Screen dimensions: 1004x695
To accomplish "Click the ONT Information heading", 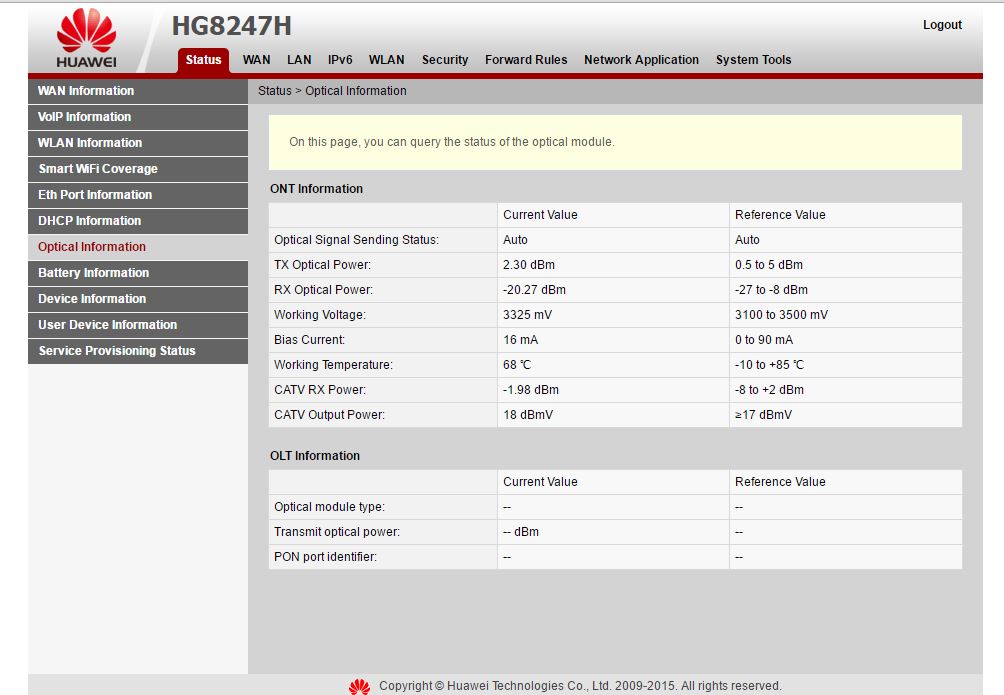I will click(x=316, y=189).
